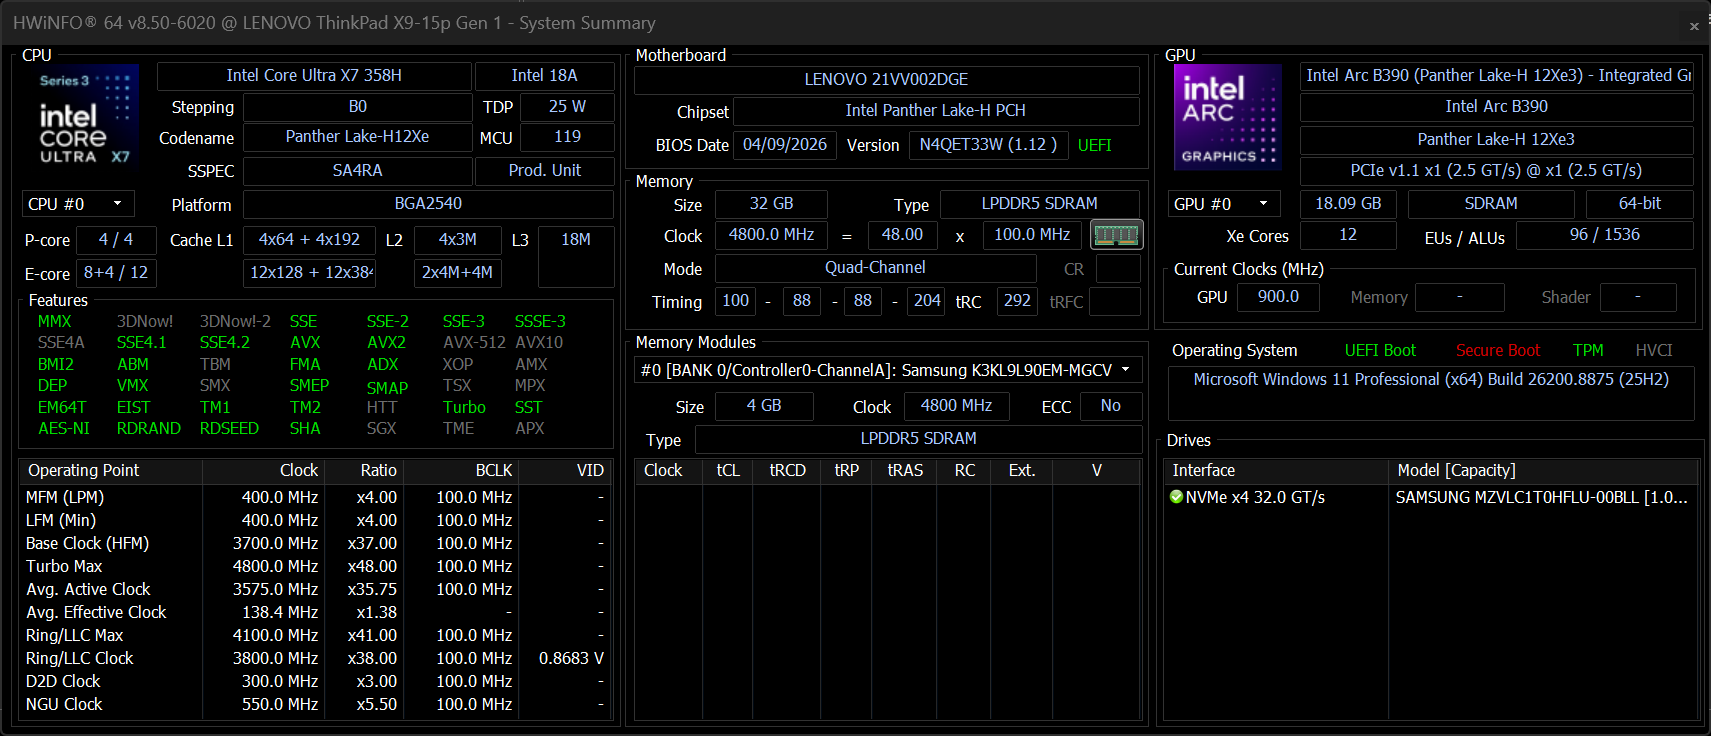Click the Interface column header in Drives
The height and width of the screenshot is (736, 1711).
click(1276, 470)
